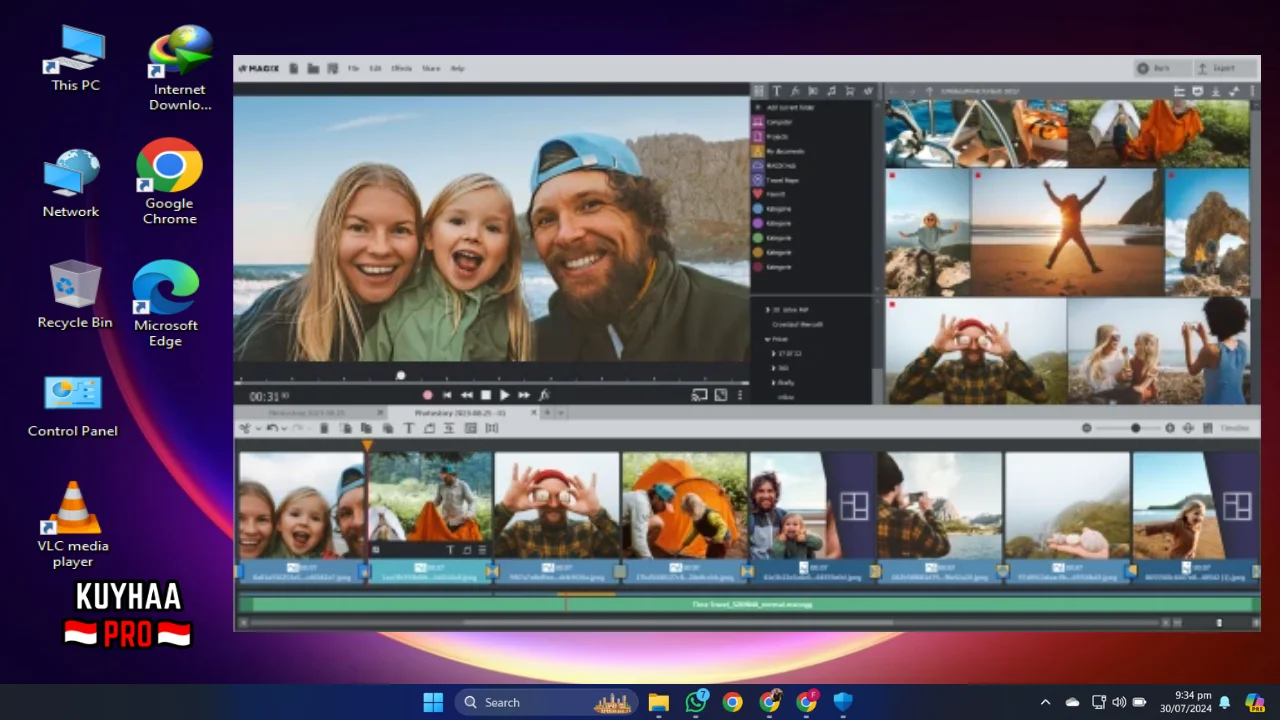Click the New project icon beside MAGIX logo
Screen dimensions: 1280x720
point(294,69)
